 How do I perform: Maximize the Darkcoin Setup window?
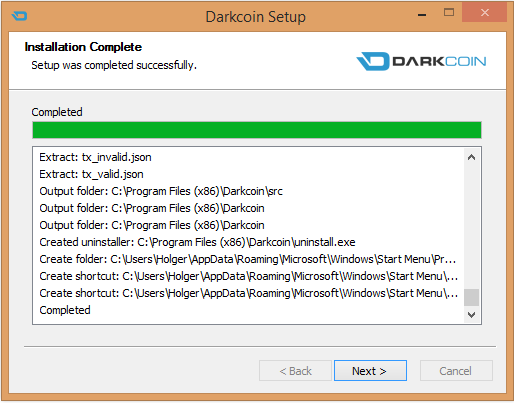coord(449,13)
